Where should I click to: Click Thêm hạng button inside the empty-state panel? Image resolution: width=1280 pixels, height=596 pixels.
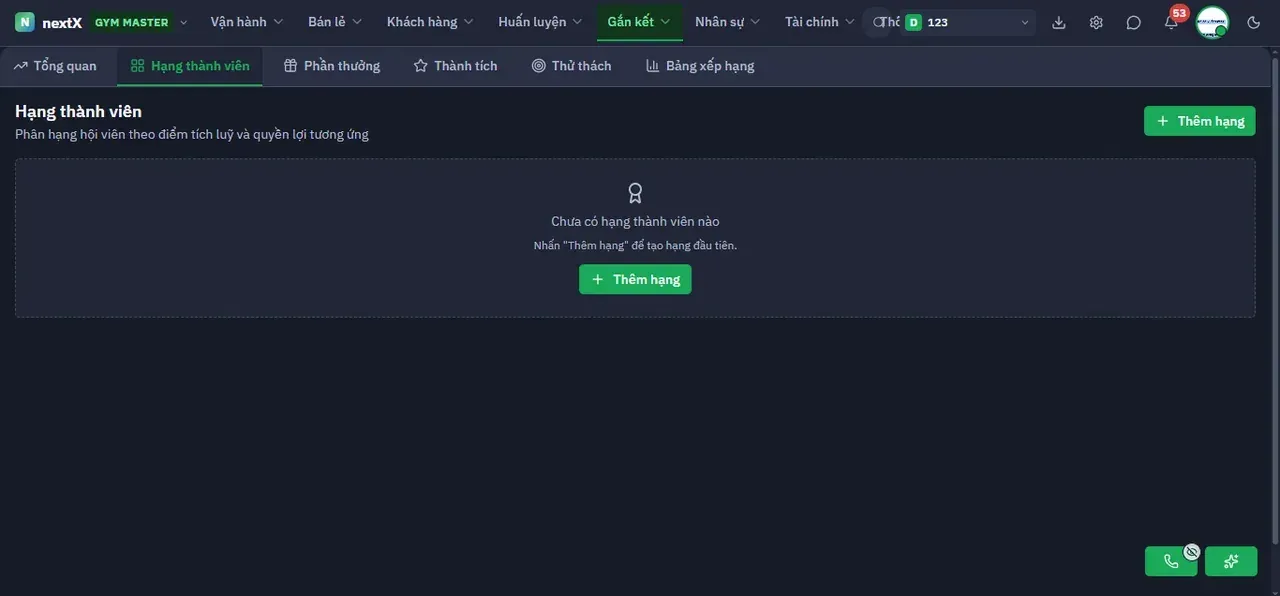(x=635, y=279)
